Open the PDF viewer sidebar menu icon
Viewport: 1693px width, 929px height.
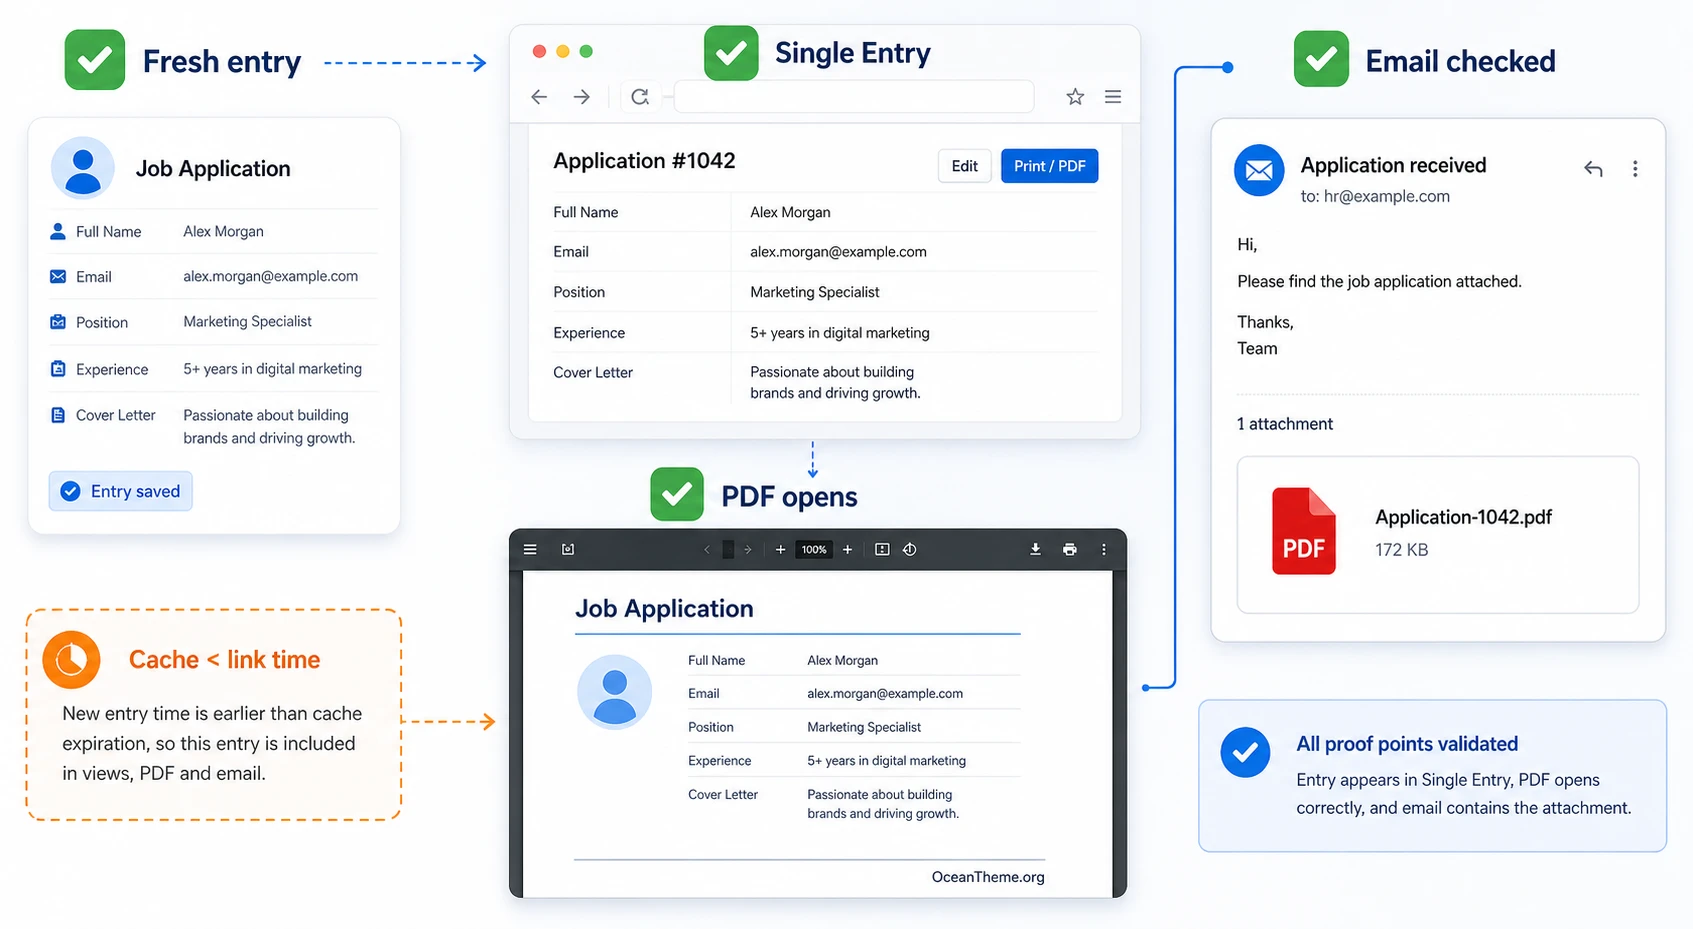530,549
